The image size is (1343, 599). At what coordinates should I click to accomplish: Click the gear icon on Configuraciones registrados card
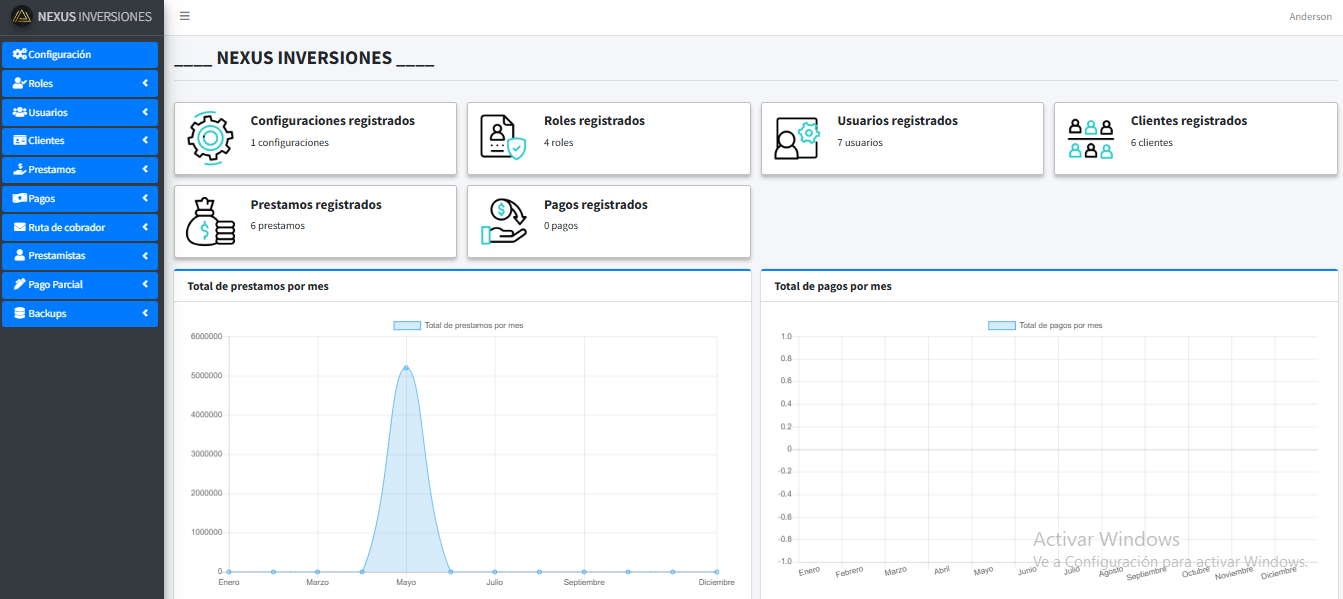[x=208, y=139]
